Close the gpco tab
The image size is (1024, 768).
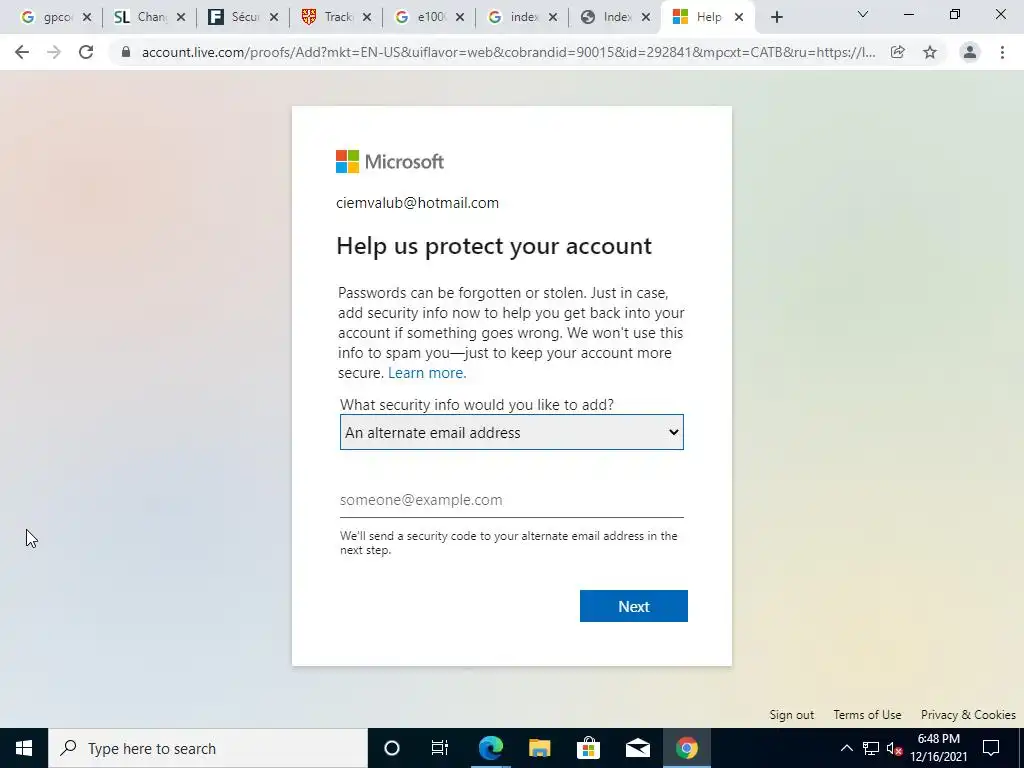coord(87,18)
